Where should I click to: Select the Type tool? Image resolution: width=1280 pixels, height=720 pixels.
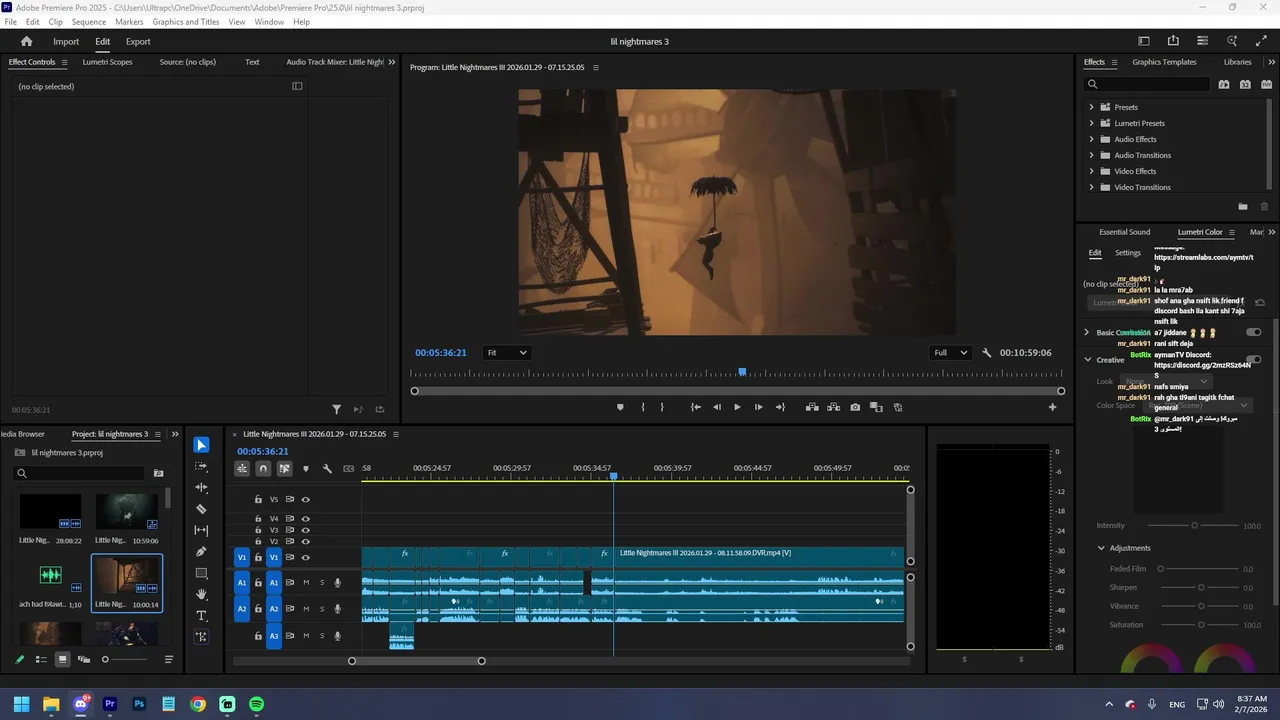click(201, 616)
